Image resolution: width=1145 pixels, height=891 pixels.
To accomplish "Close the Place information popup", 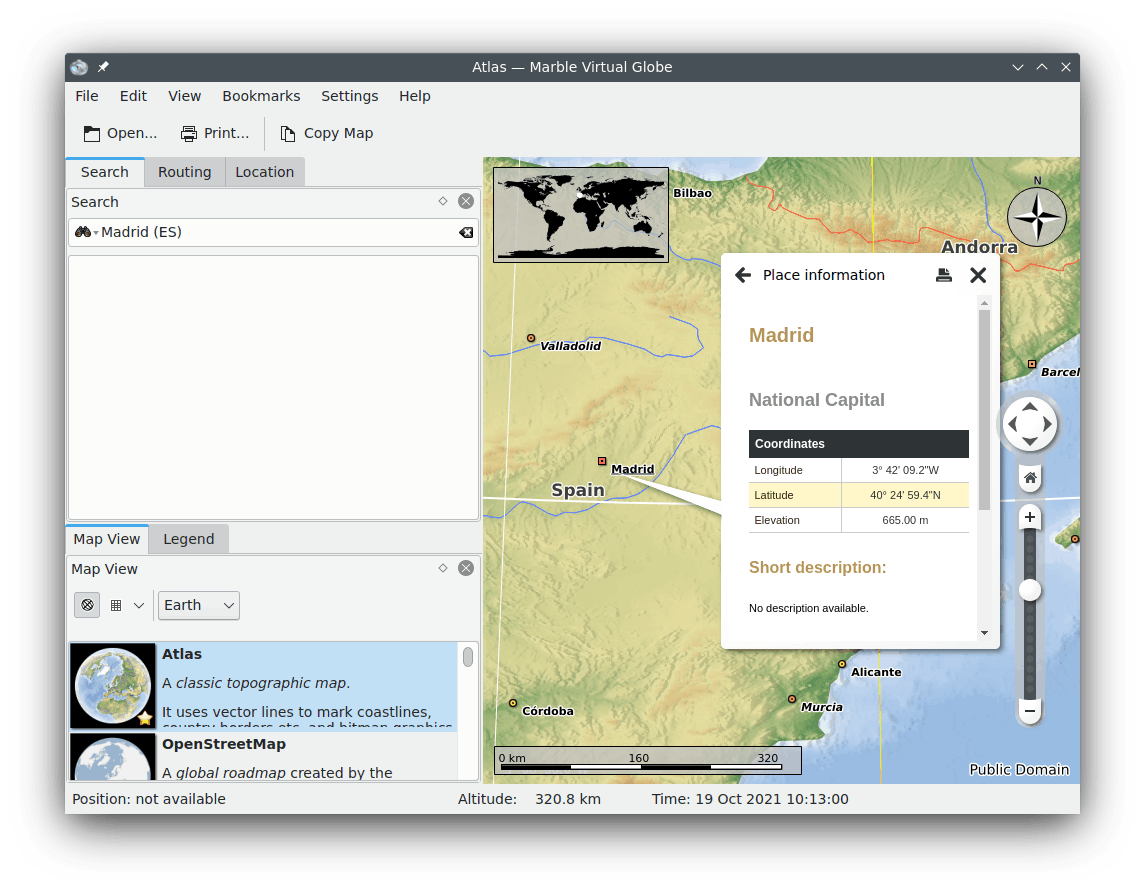I will click(x=978, y=275).
